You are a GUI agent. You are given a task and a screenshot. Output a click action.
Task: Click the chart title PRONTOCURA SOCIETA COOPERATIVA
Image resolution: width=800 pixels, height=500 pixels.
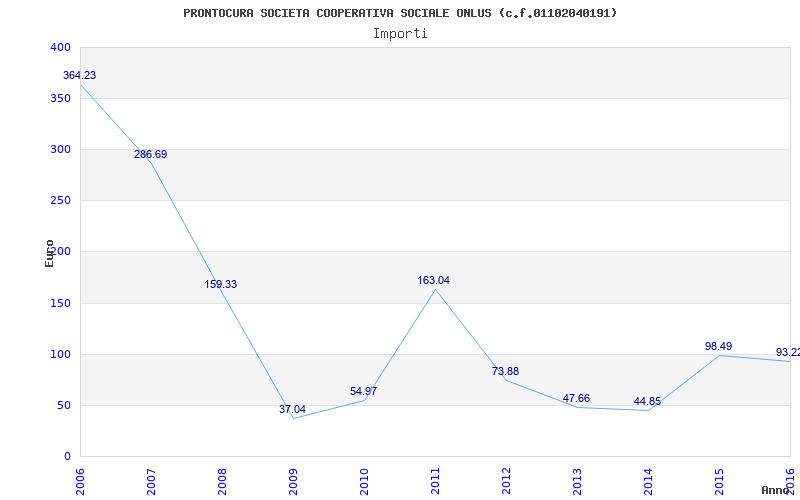(x=401, y=13)
